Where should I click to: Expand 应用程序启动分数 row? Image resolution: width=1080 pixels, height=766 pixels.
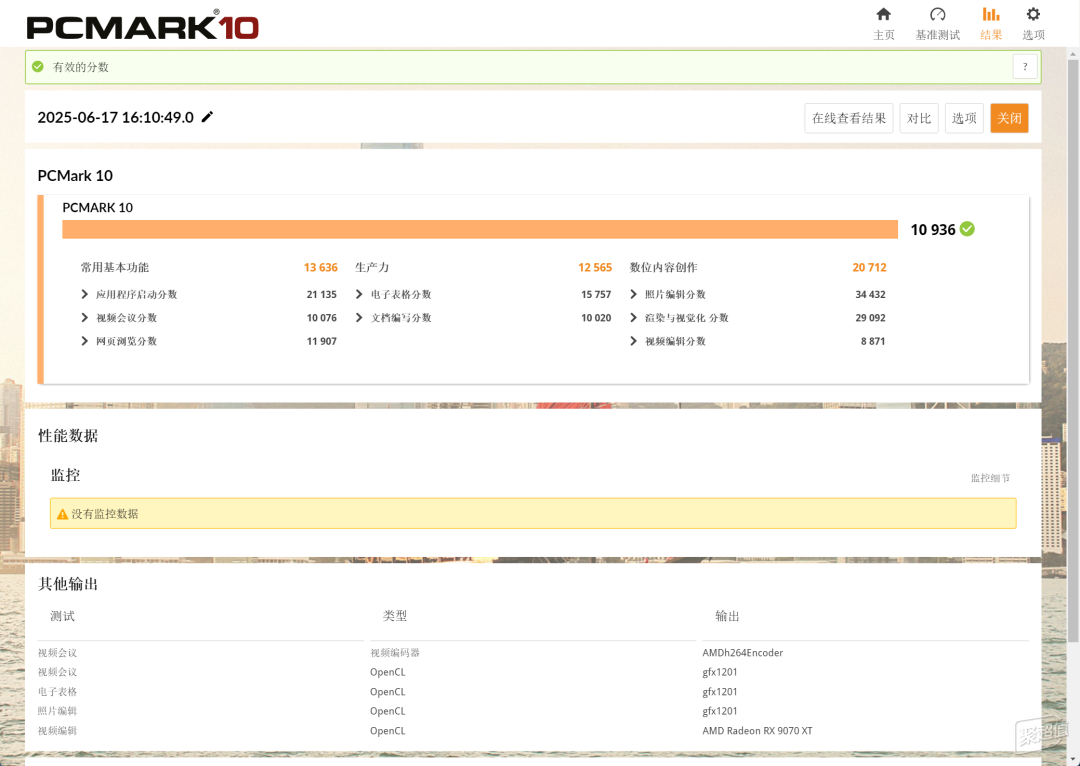click(85, 294)
